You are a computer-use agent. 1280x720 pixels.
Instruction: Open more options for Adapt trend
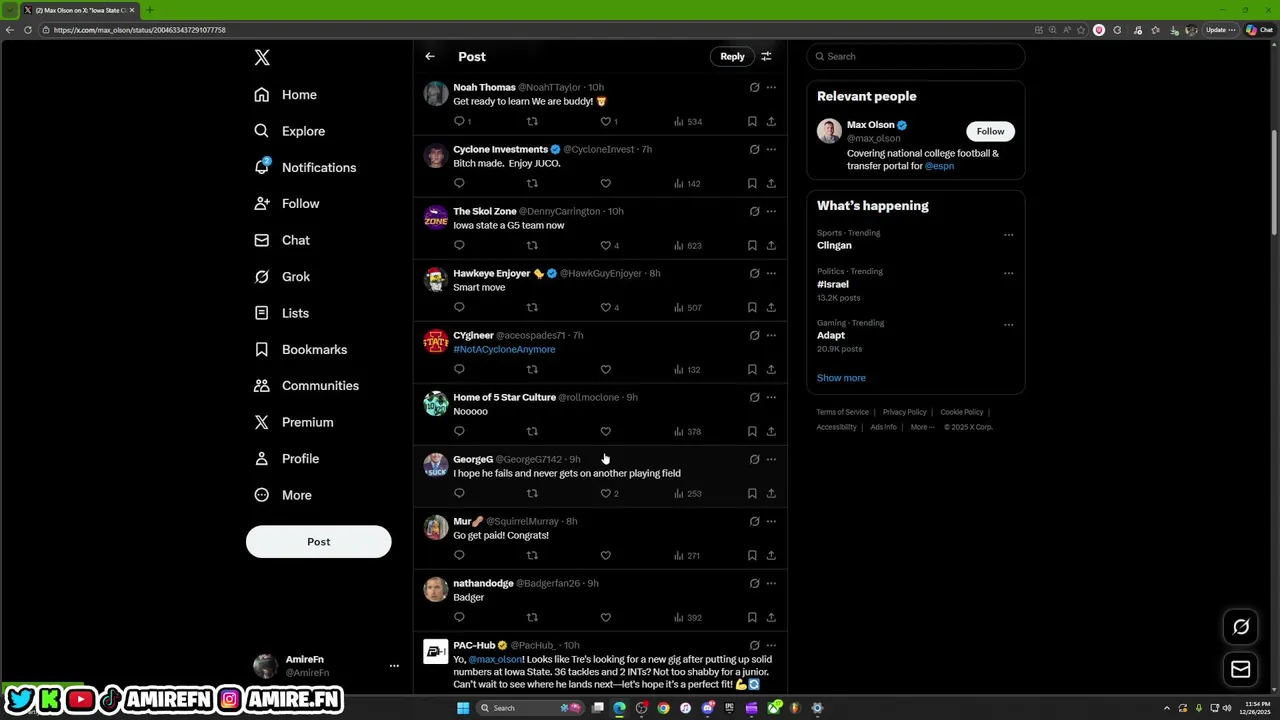(x=1008, y=325)
